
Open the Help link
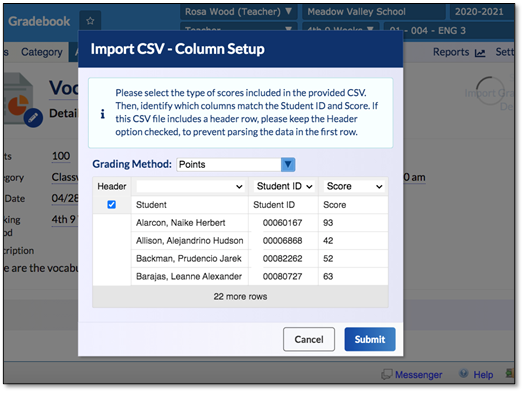pyautogui.click(x=483, y=375)
